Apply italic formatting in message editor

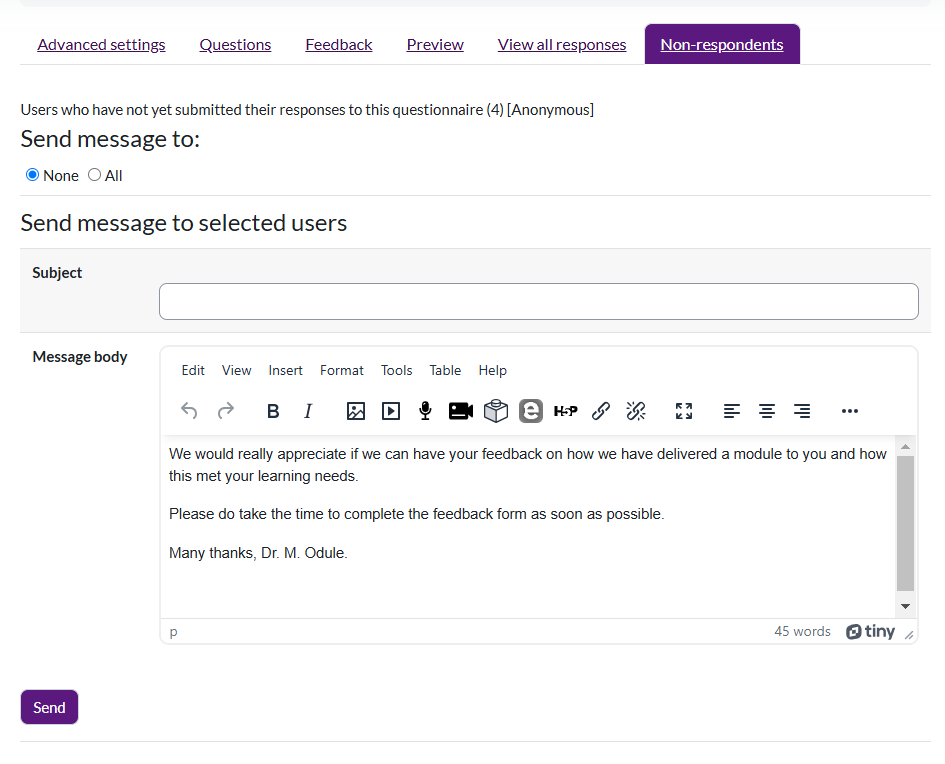click(x=308, y=411)
